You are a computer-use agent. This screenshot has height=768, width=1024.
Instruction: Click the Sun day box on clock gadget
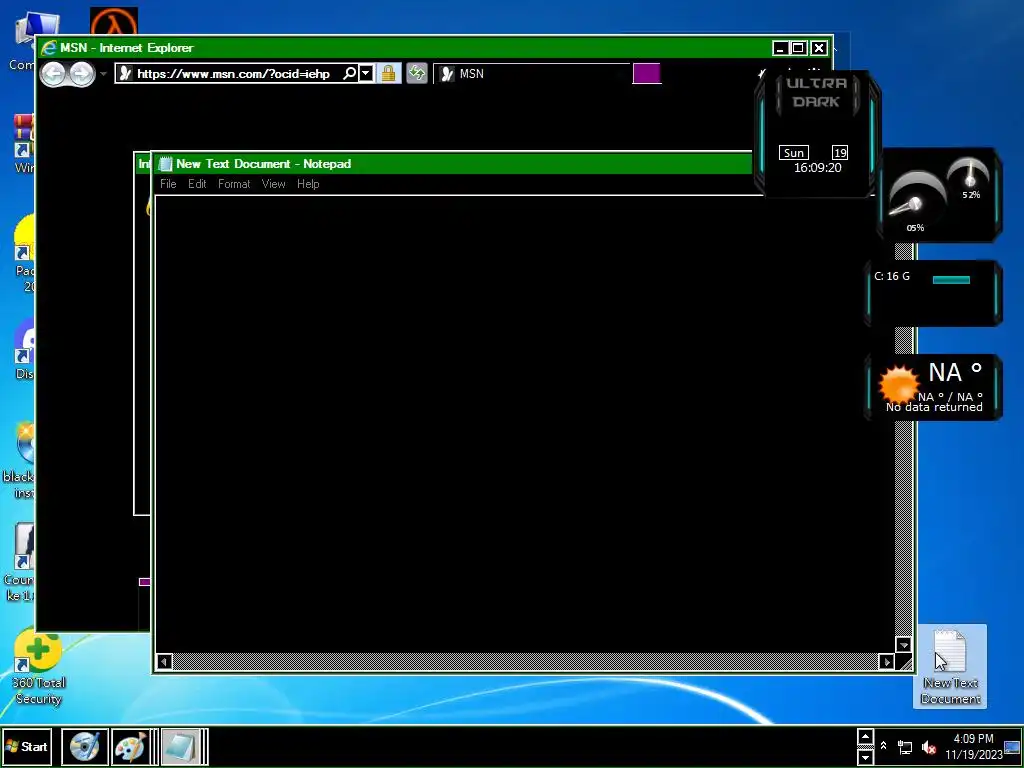[x=793, y=153]
